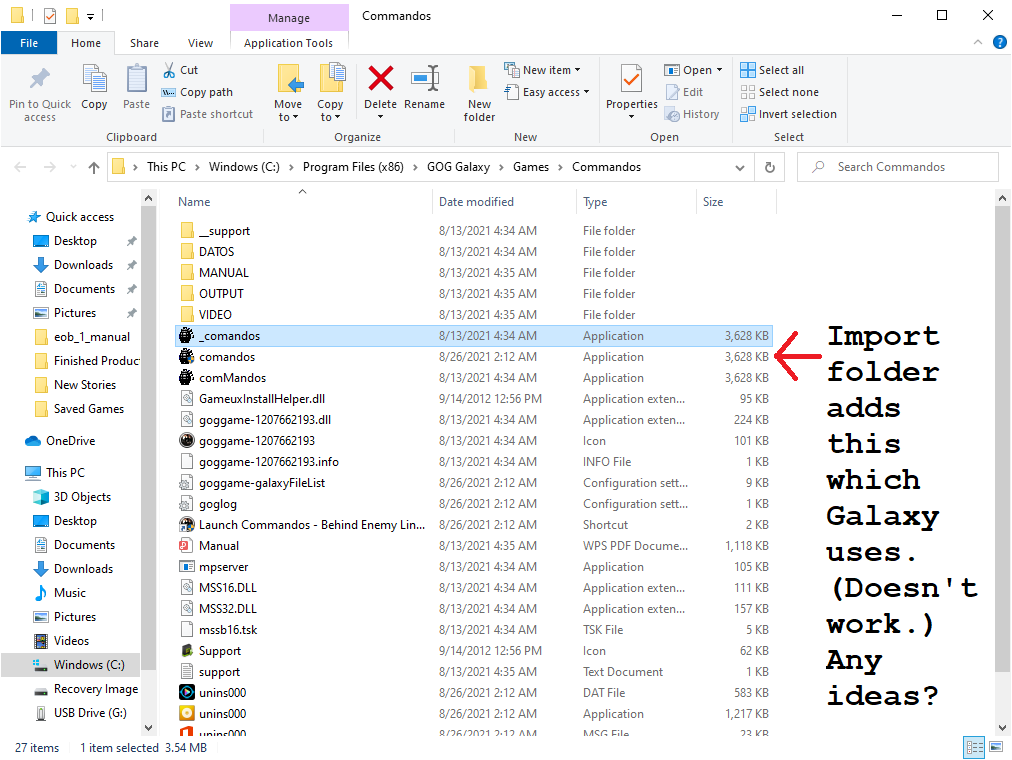Create a New folder from ribbon

tap(479, 94)
